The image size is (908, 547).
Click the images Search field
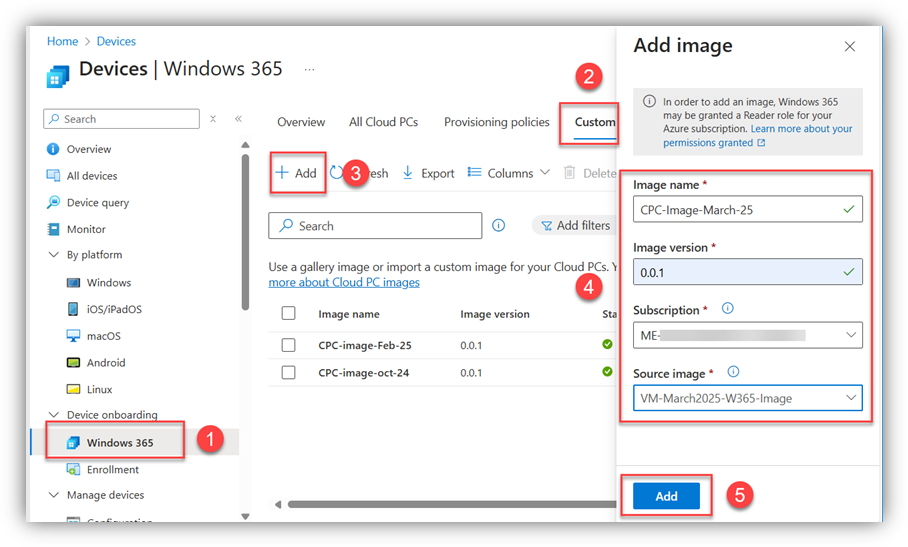click(375, 225)
